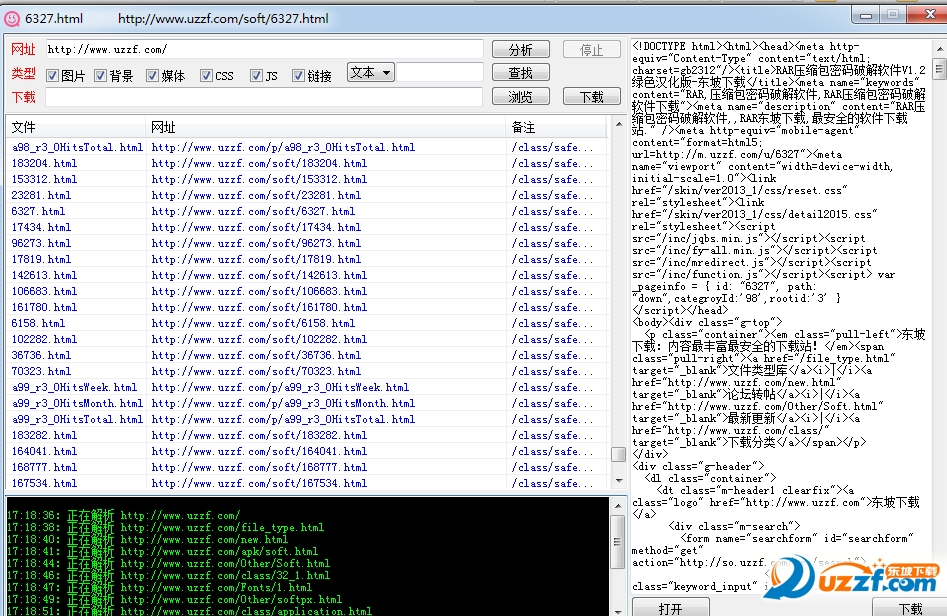This screenshot has width=947, height=616.
Task: Disable the JS checkbox
Action: 257,75
